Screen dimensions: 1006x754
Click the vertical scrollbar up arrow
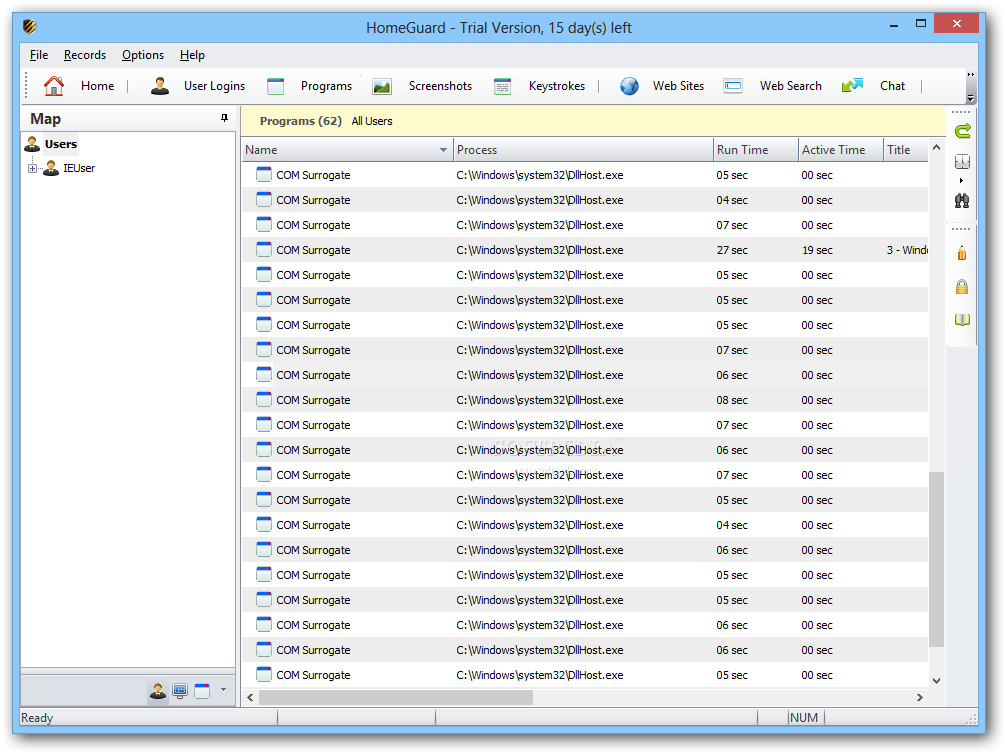pyautogui.click(x=936, y=148)
